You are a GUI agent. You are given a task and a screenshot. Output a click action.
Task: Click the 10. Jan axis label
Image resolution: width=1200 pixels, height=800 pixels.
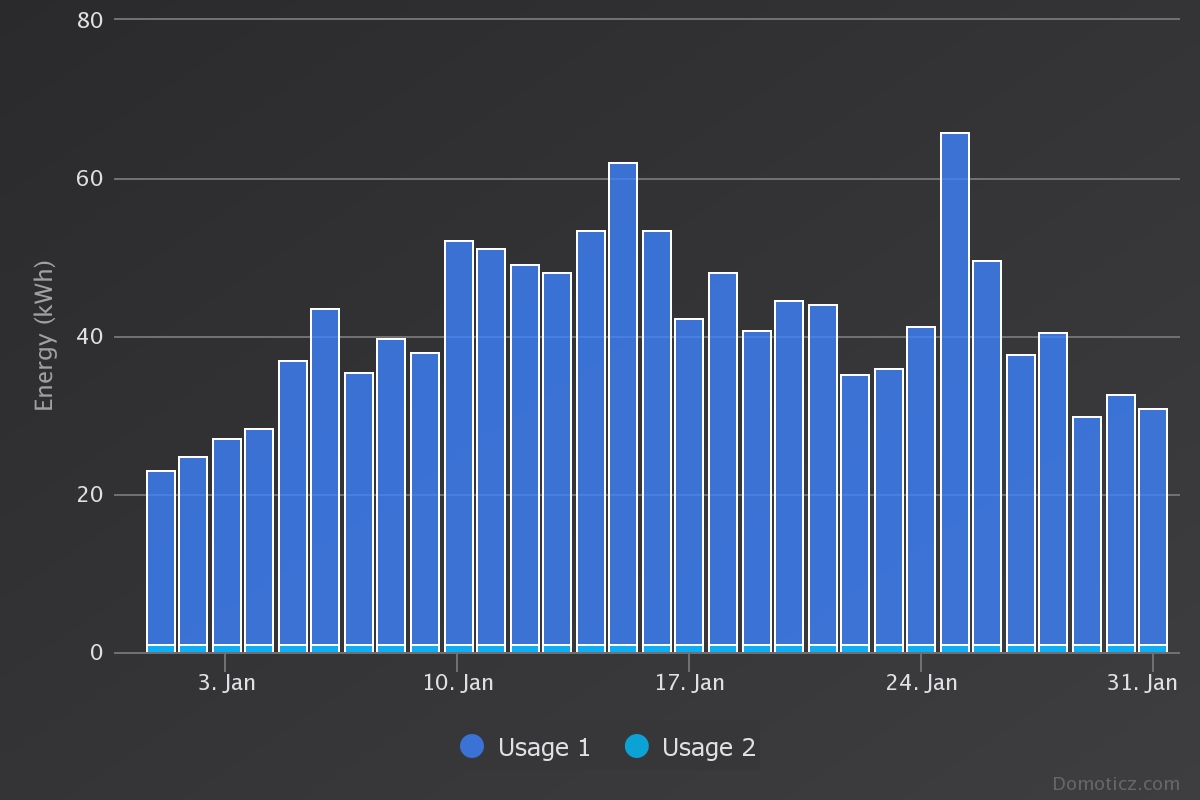458,683
